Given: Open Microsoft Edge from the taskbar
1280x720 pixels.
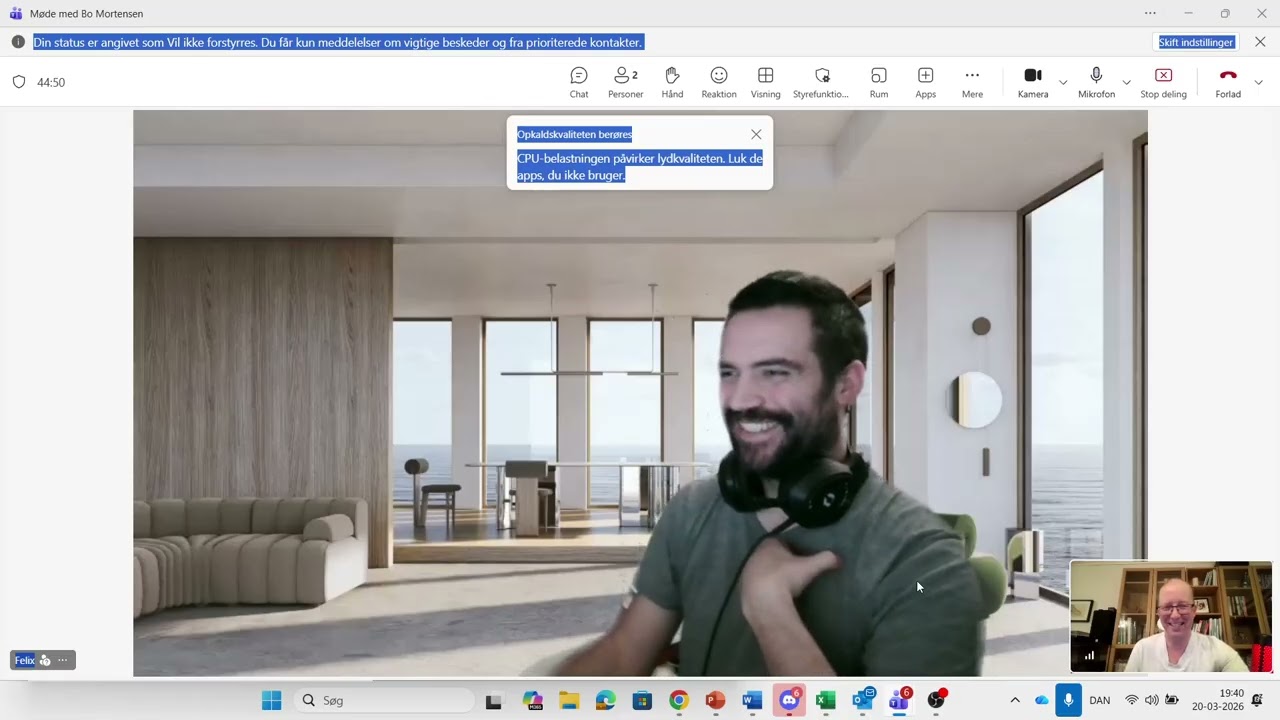Looking at the screenshot, I should [x=605, y=700].
